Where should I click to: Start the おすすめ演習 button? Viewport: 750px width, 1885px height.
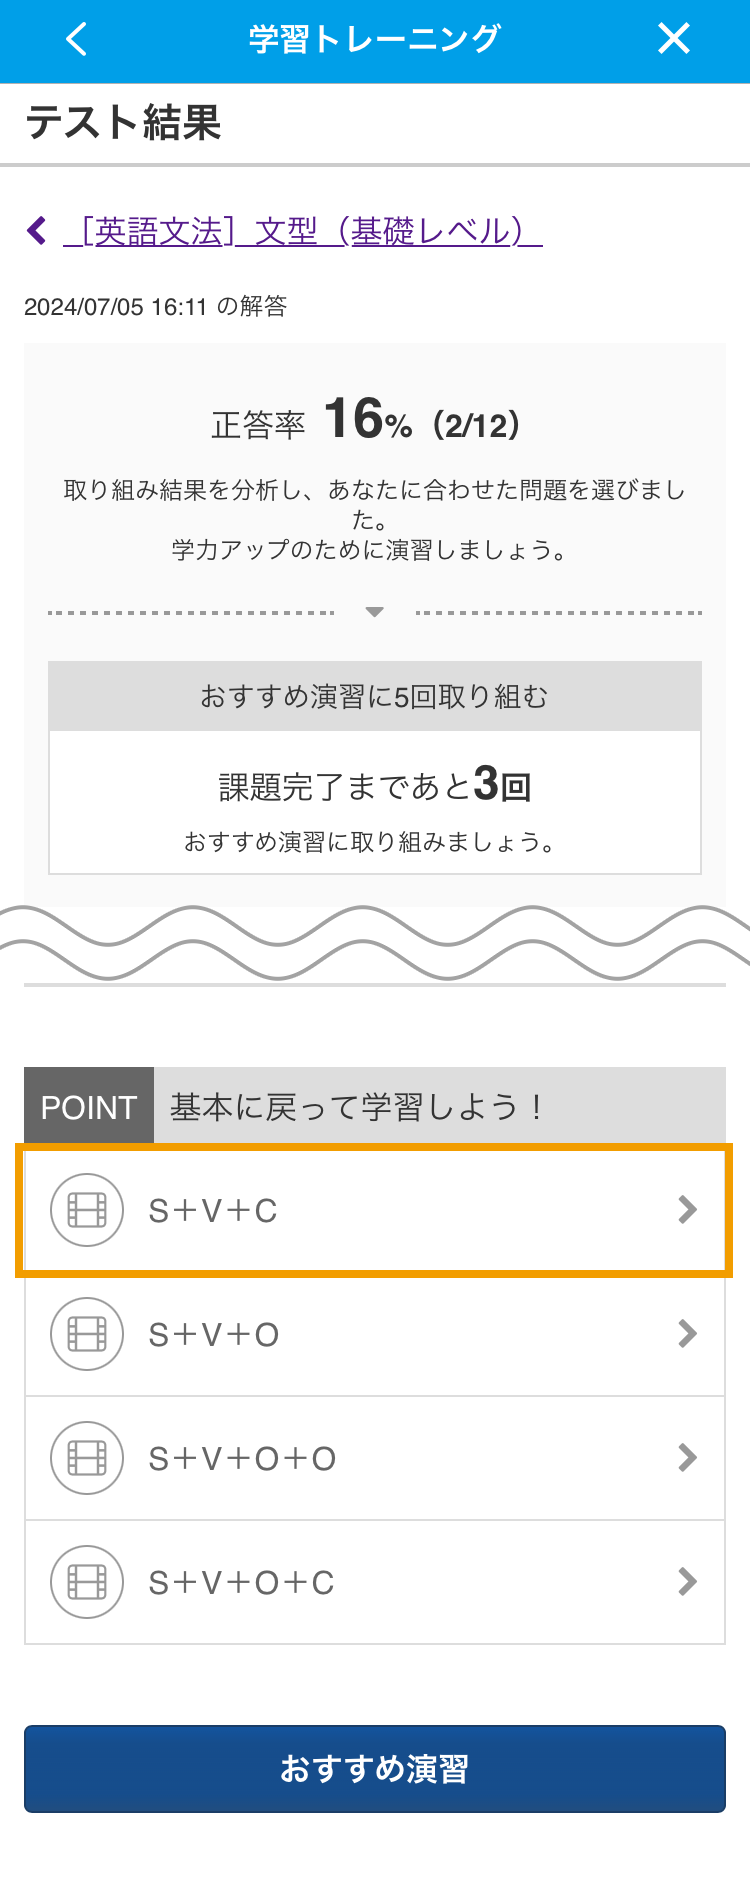click(x=375, y=1769)
